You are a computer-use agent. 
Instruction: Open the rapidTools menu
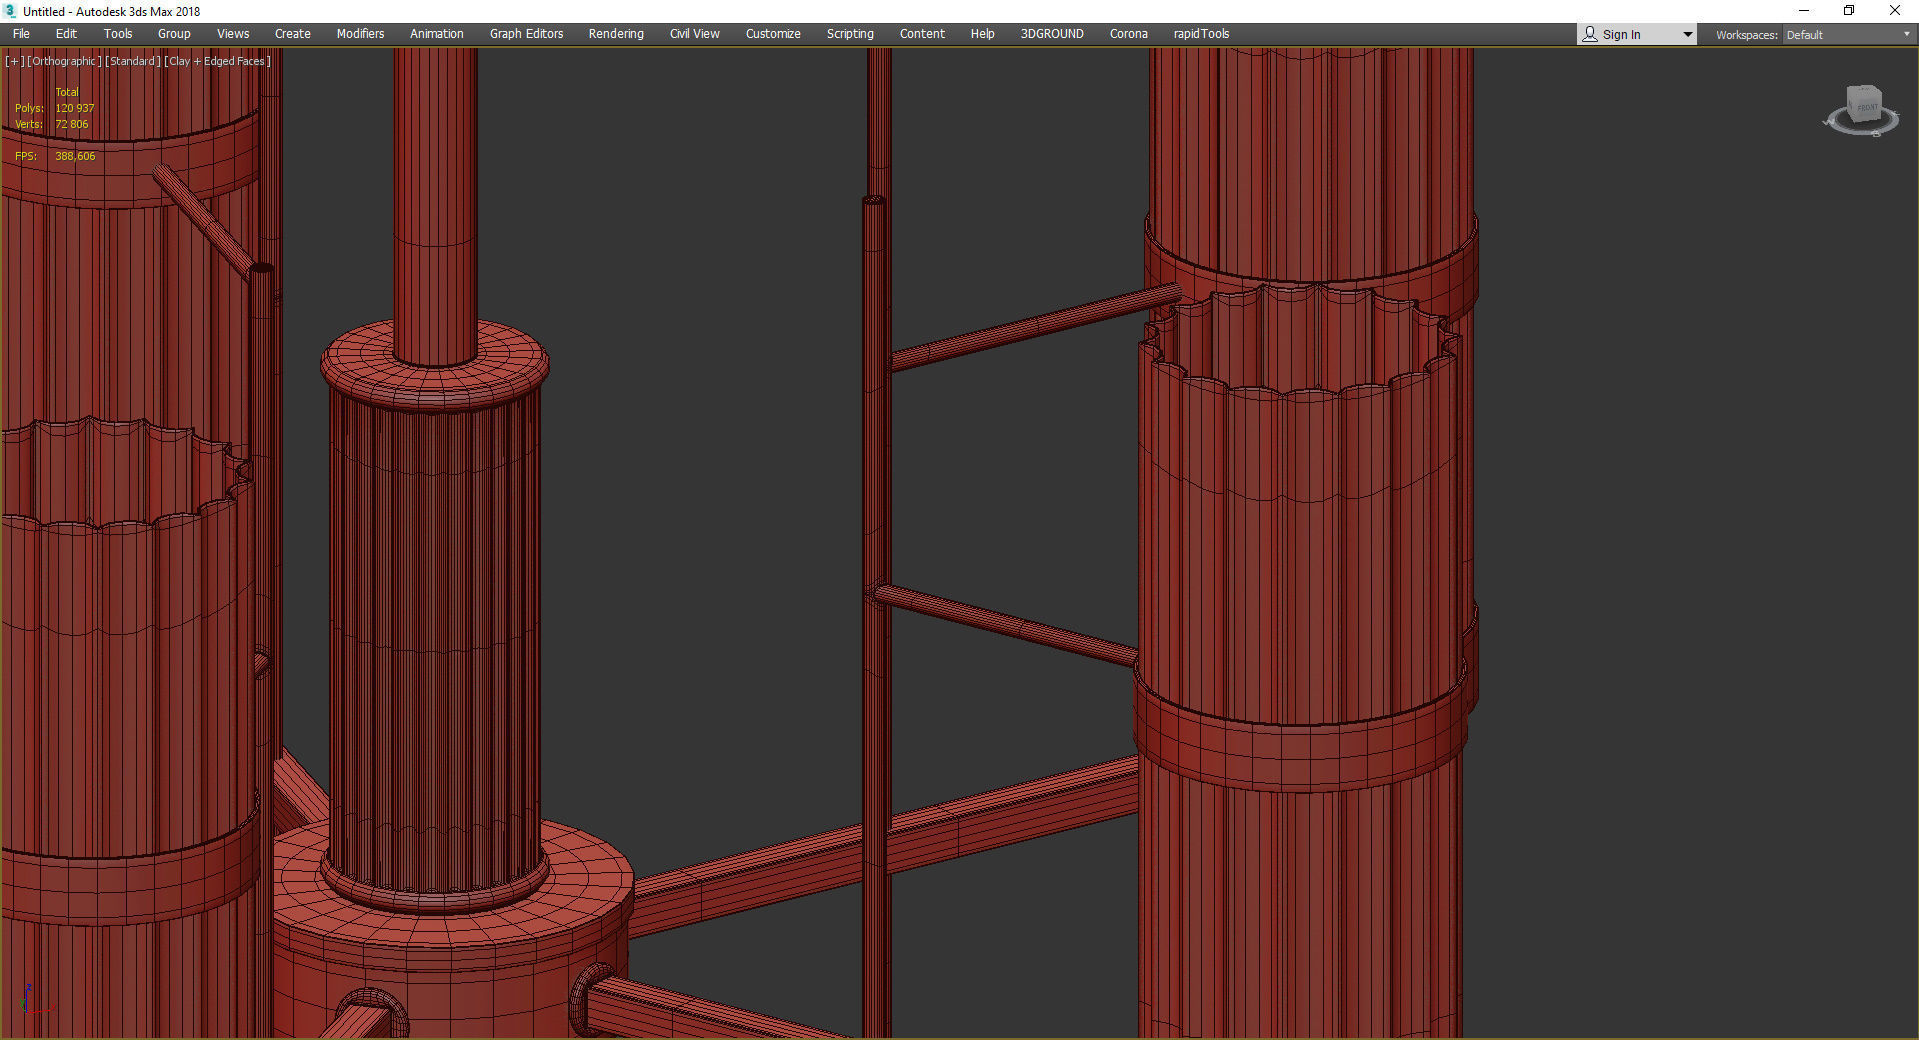[x=1201, y=34]
